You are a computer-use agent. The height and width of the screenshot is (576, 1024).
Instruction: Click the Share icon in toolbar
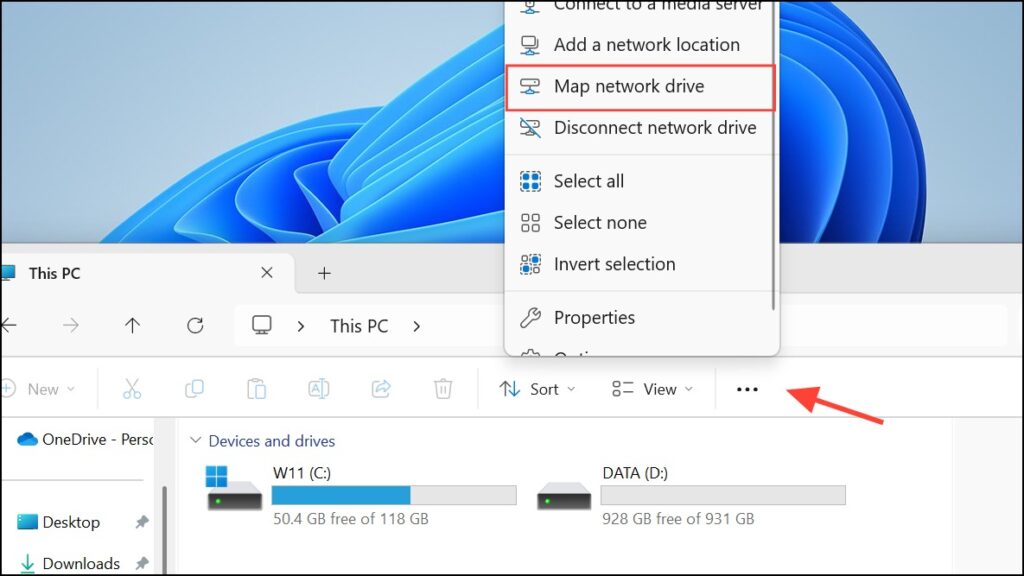click(381, 389)
